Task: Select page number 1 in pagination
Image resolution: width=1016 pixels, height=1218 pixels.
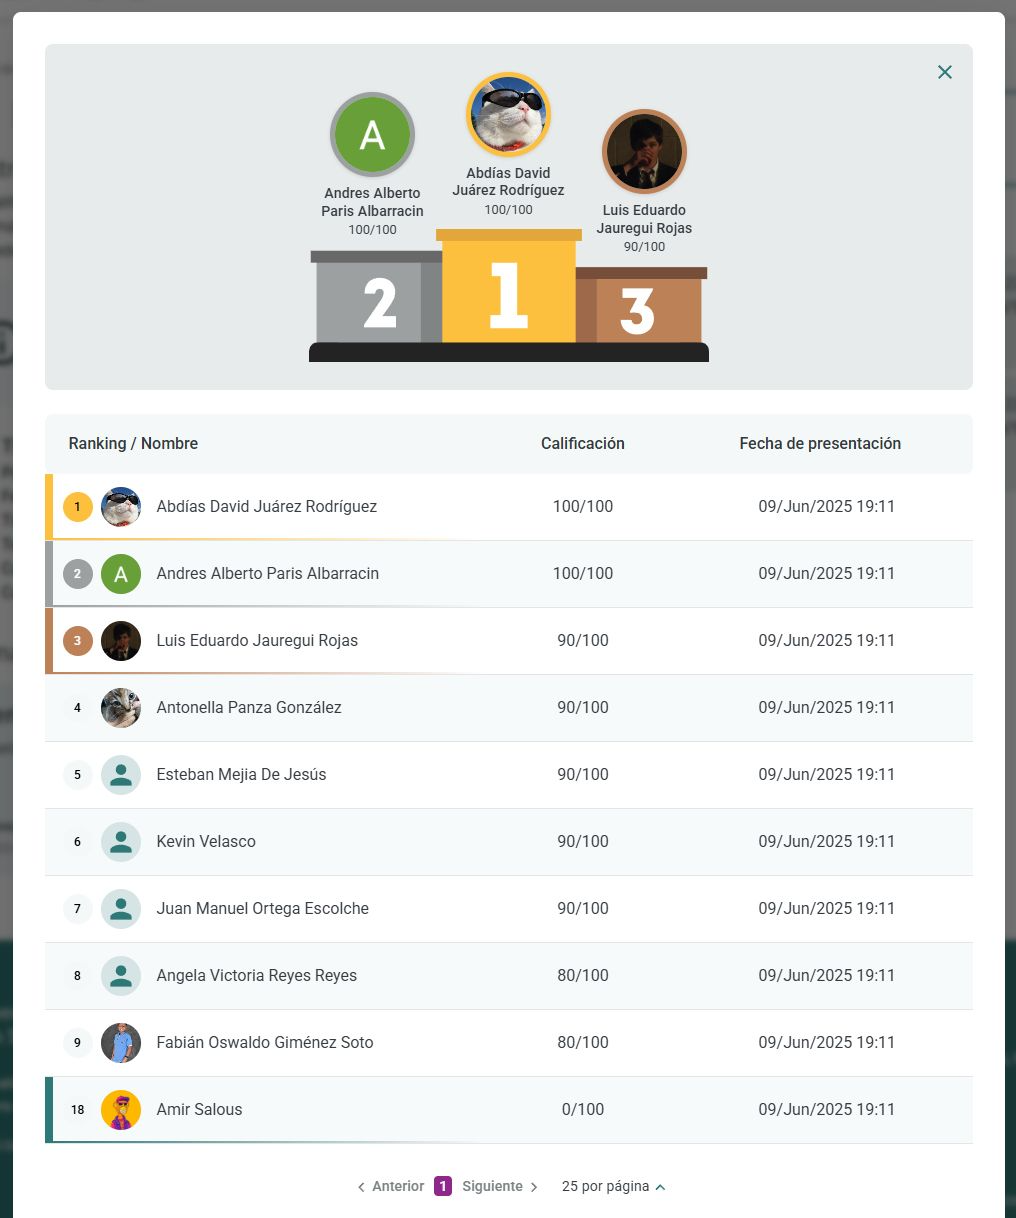Action: point(443,1187)
